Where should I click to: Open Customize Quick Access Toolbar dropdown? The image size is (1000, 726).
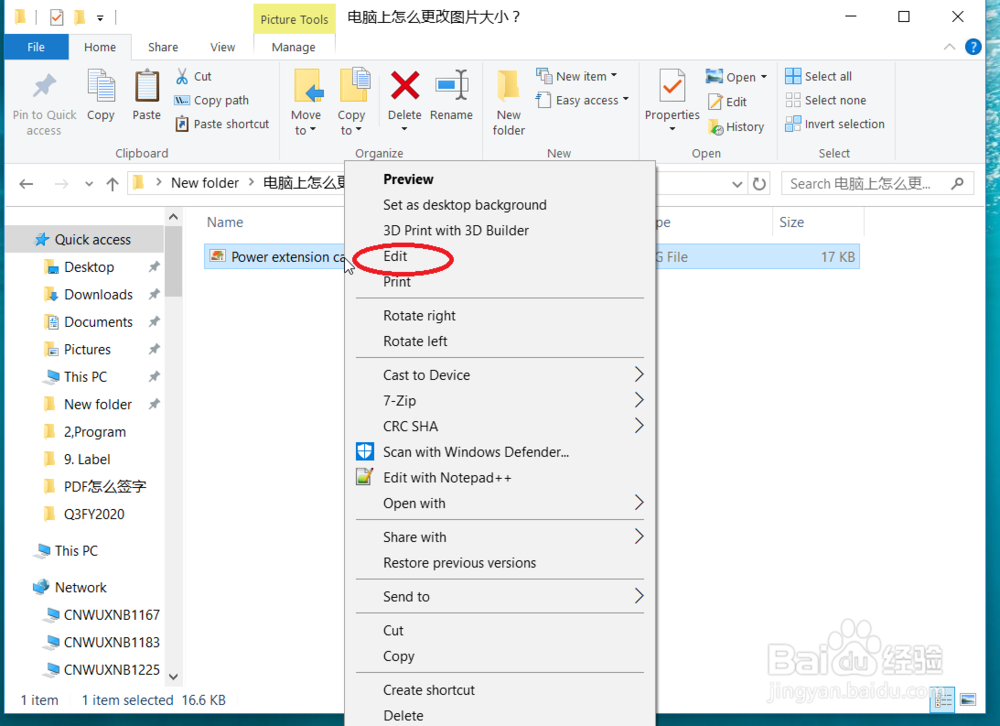(100, 17)
